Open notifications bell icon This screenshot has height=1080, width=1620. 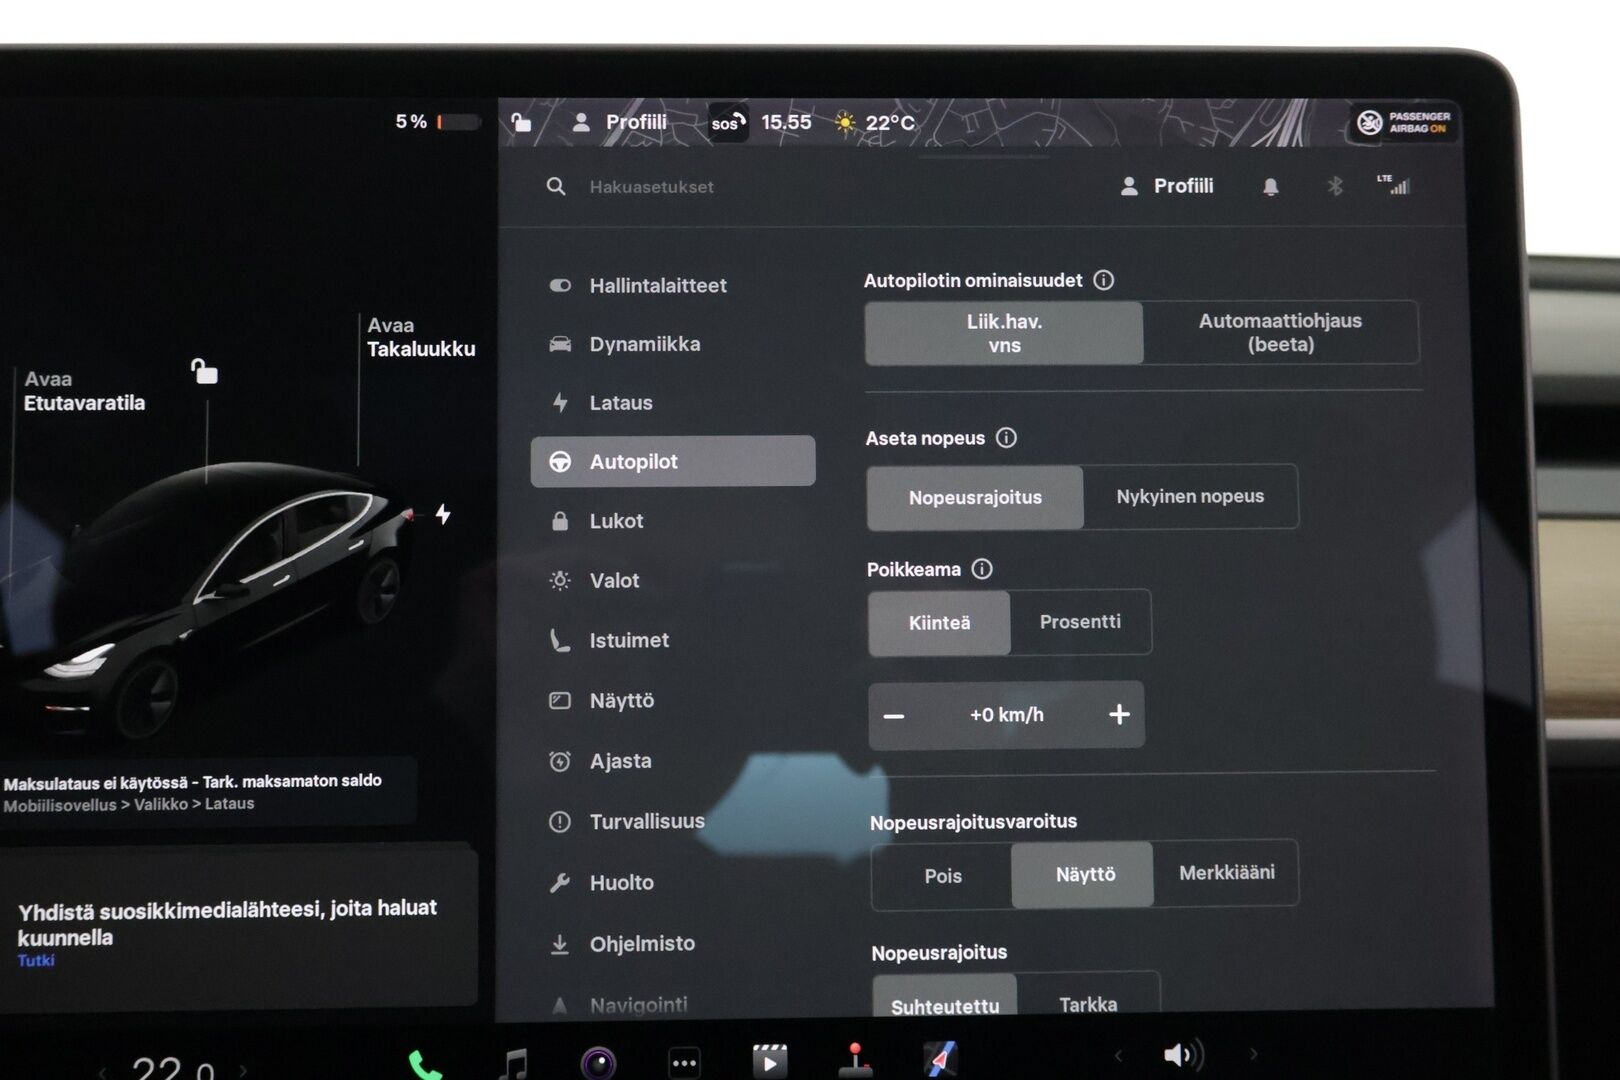point(1270,187)
